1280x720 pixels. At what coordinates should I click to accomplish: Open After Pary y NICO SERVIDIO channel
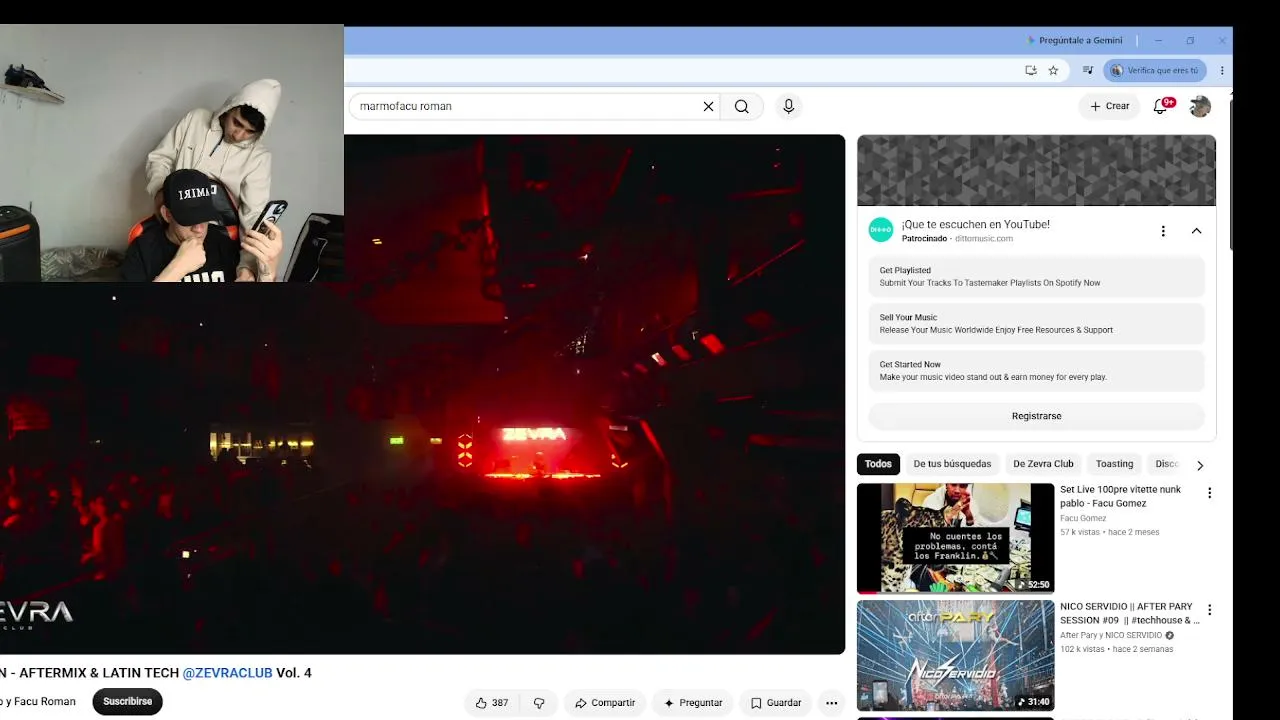(1111, 635)
